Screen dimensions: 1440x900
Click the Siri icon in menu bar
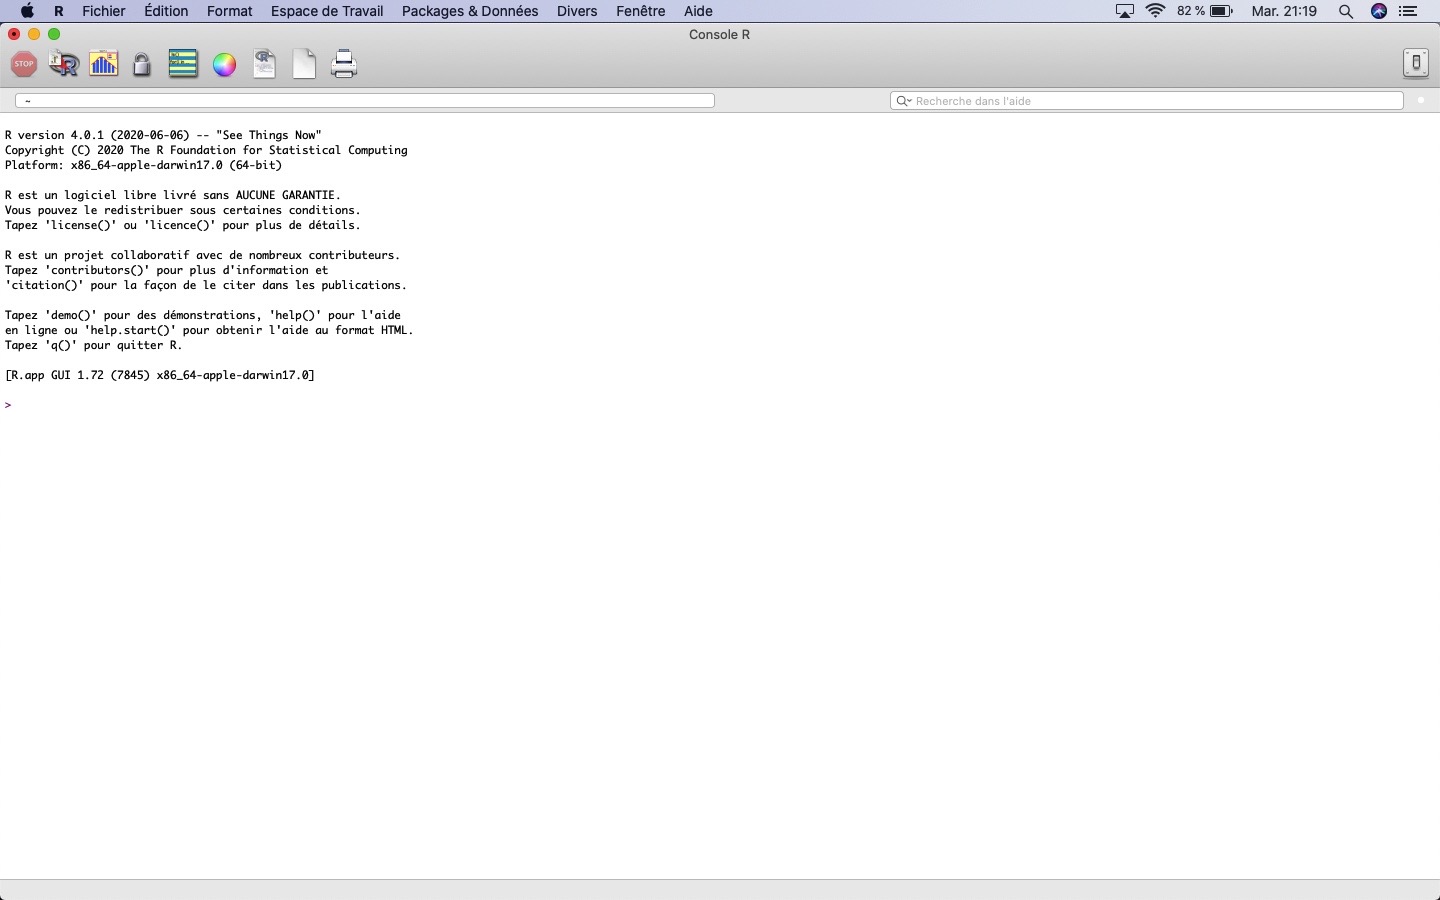(x=1379, y=11)
